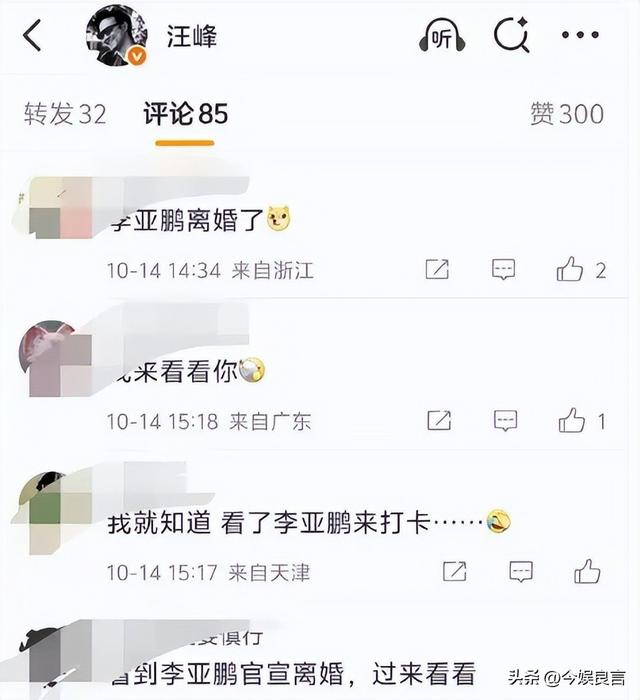Open 汪峰's profile avatar
This screenshot has height=700, width=640.
(117, 36)
